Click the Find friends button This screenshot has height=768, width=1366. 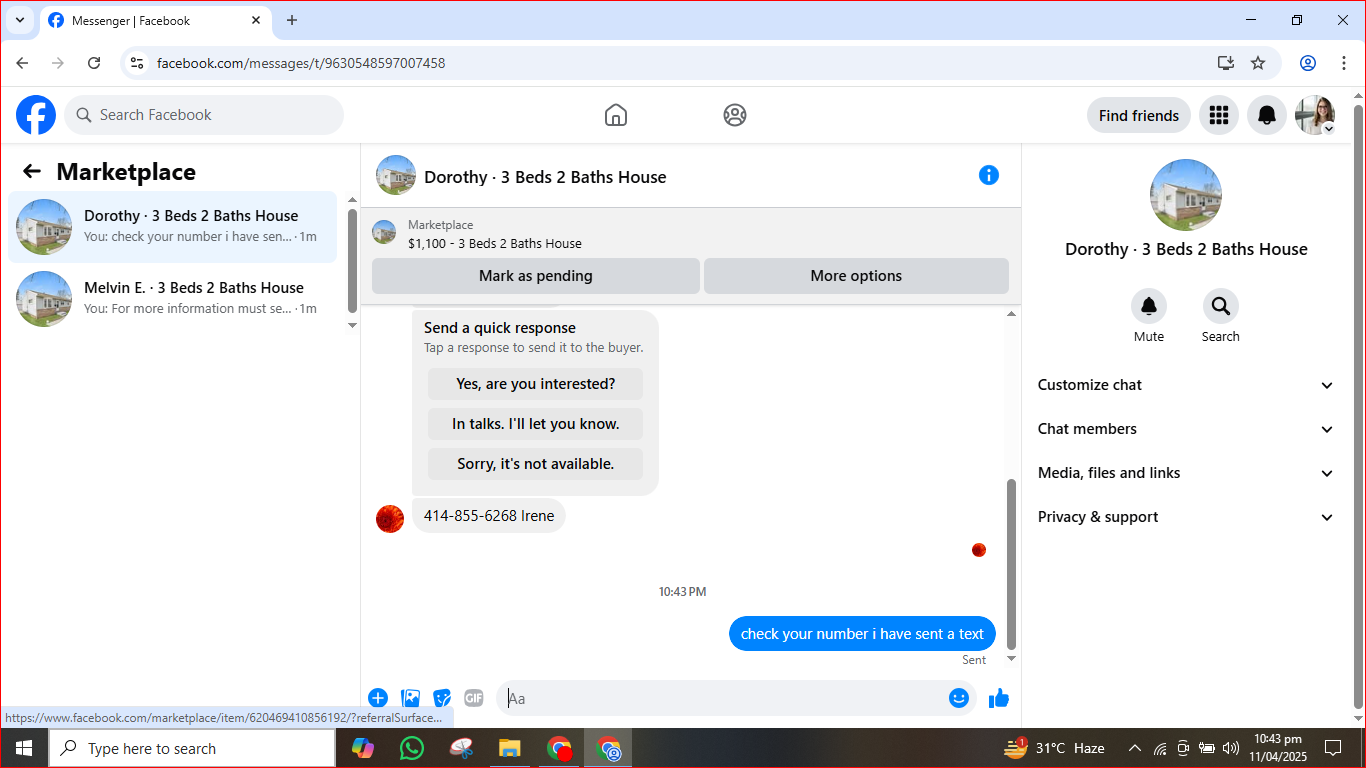[1139, 115]
